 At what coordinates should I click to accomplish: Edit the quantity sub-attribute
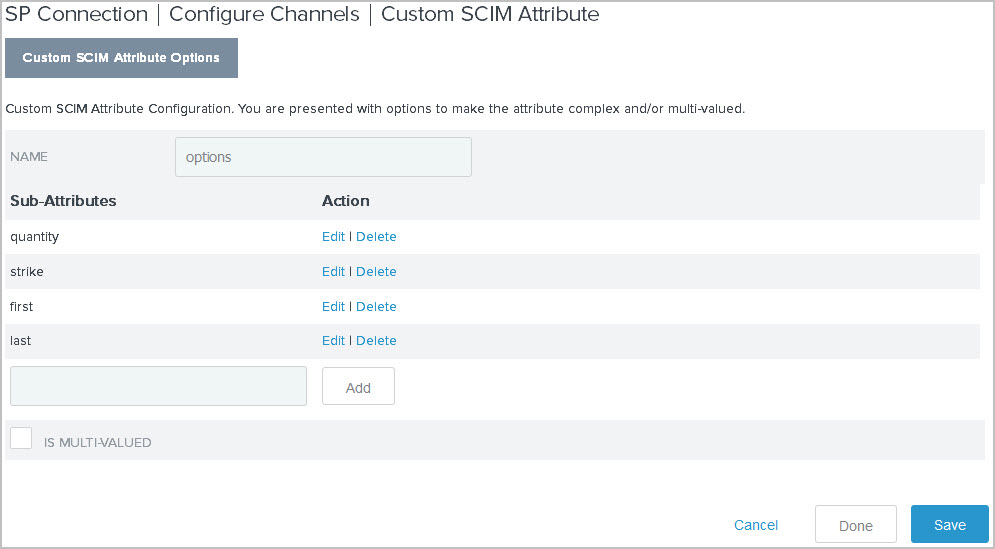[x=333, y=237]
